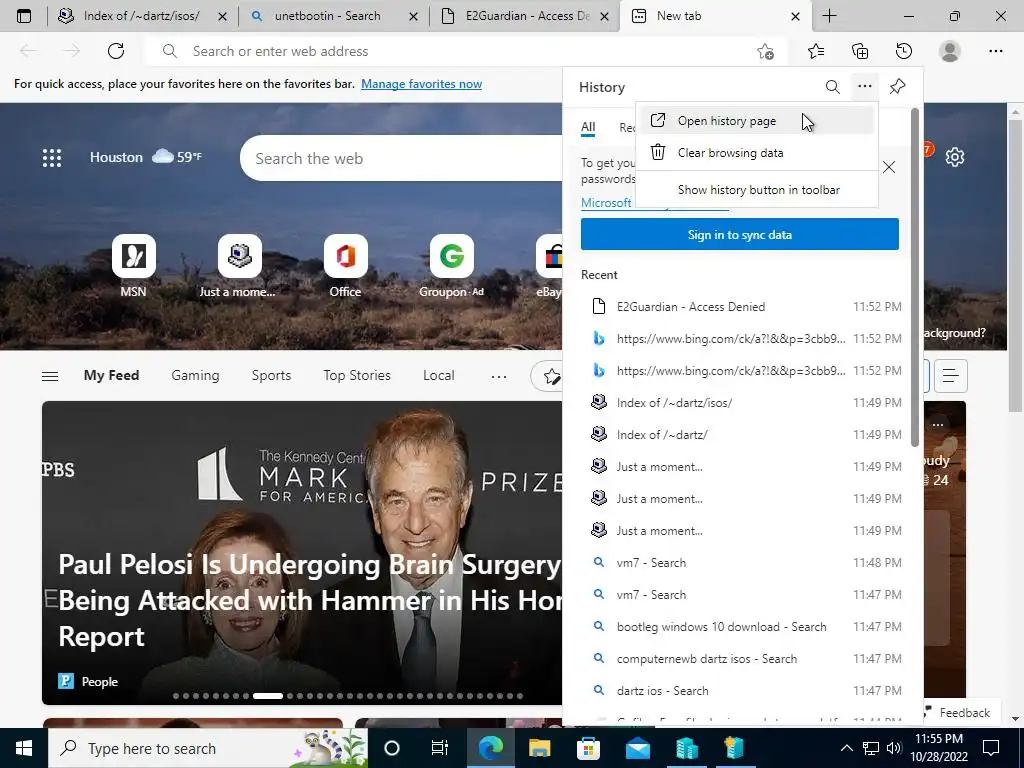Open History panel more options ellipsis
1024x768 pixels.
(x=865, y=86)
